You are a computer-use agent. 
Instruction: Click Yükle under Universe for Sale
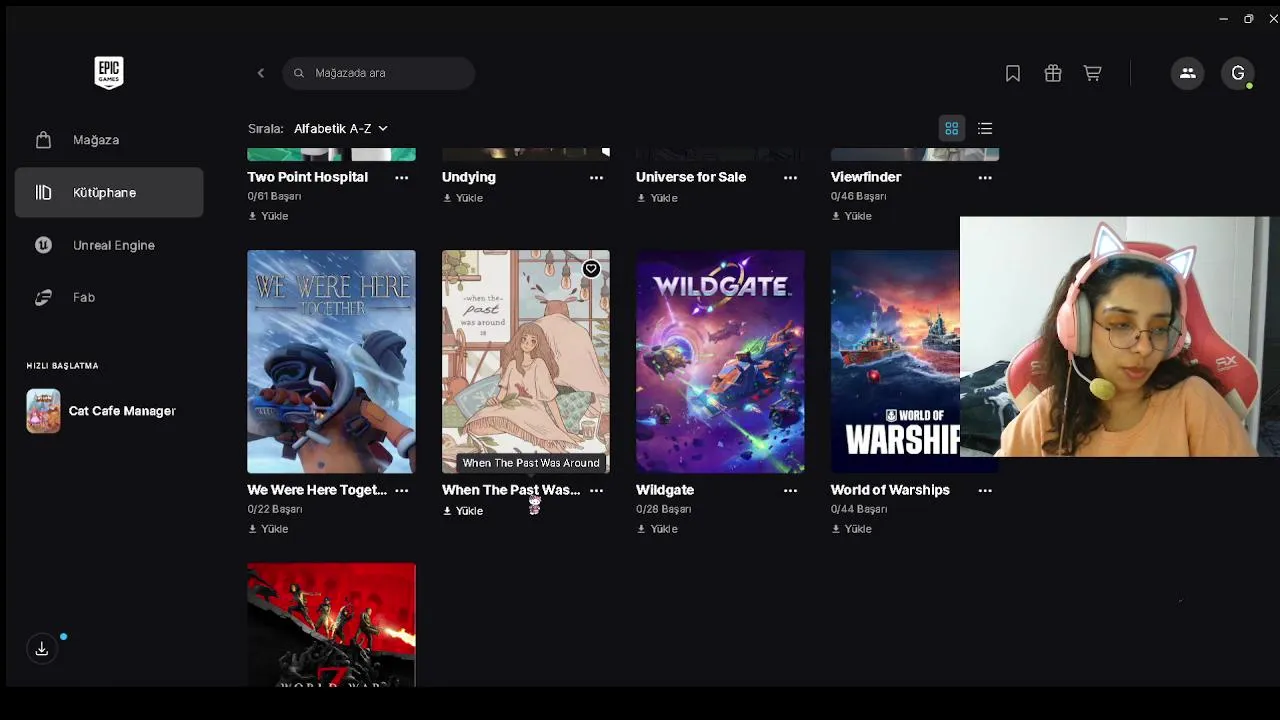pyautogui.click(x=657, y=198)
